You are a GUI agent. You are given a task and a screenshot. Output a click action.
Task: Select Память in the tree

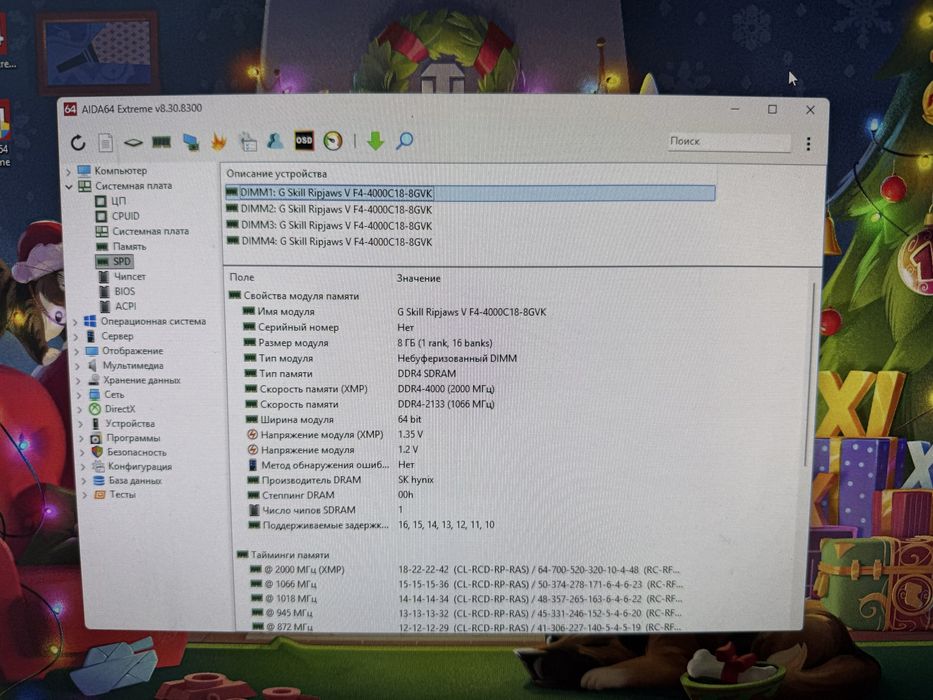(x=121, y=246)
